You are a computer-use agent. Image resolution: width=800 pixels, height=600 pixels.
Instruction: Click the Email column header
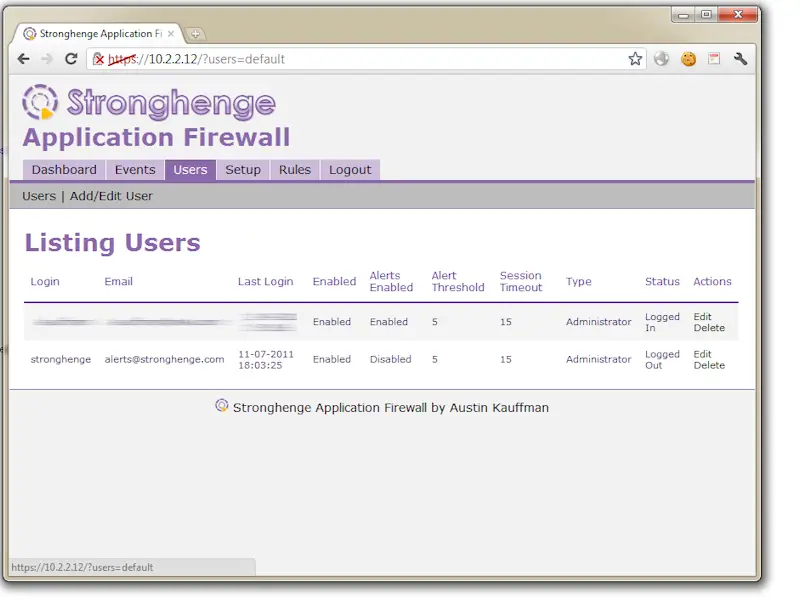coord(118,281)
